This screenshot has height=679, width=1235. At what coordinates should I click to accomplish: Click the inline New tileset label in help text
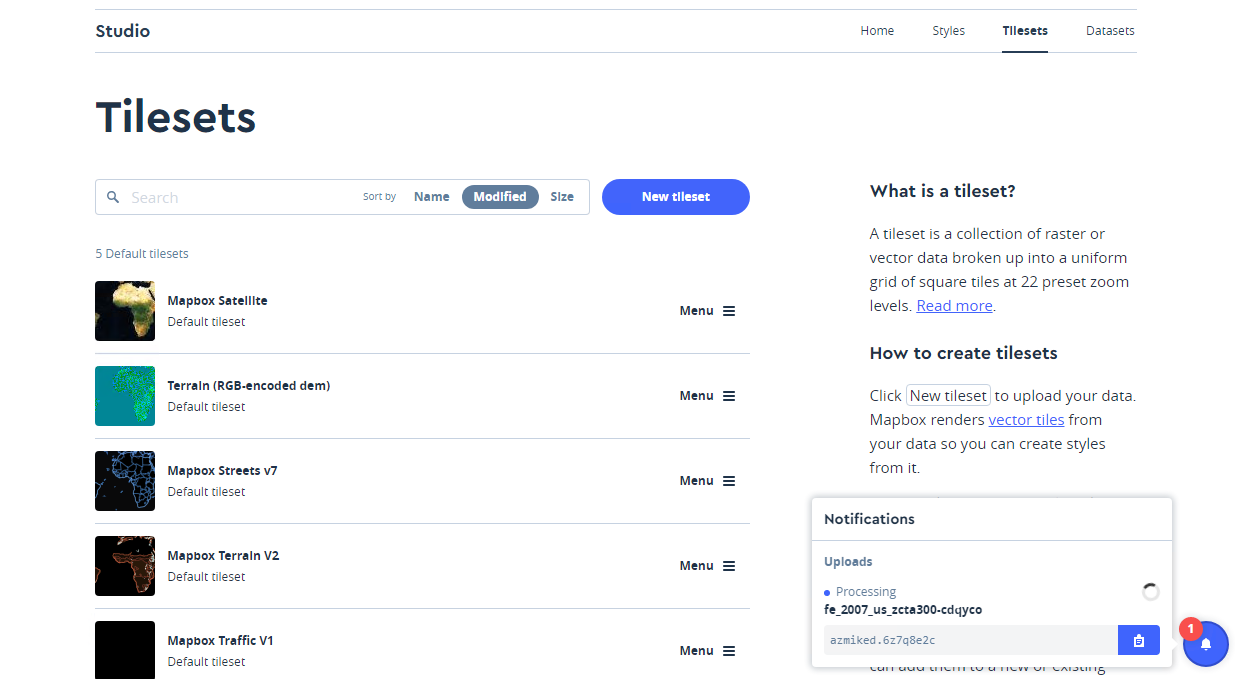(948, 396)
